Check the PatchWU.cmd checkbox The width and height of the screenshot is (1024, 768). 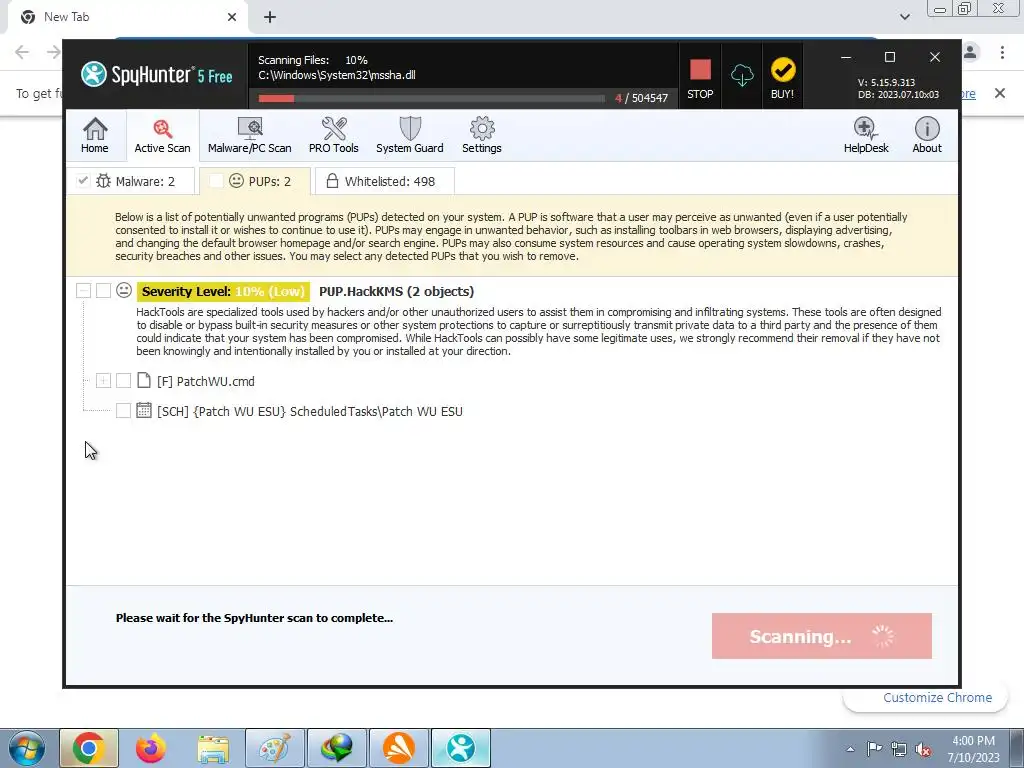(123, 380)
